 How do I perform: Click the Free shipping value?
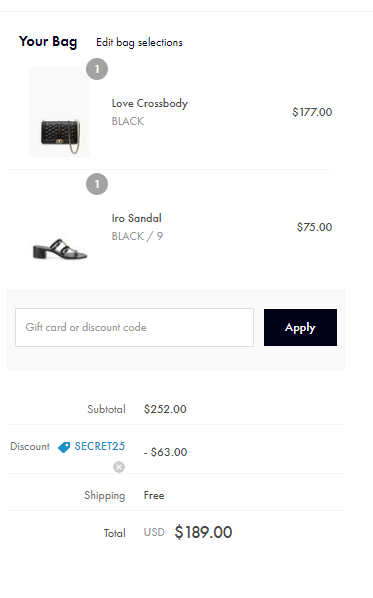154,495
